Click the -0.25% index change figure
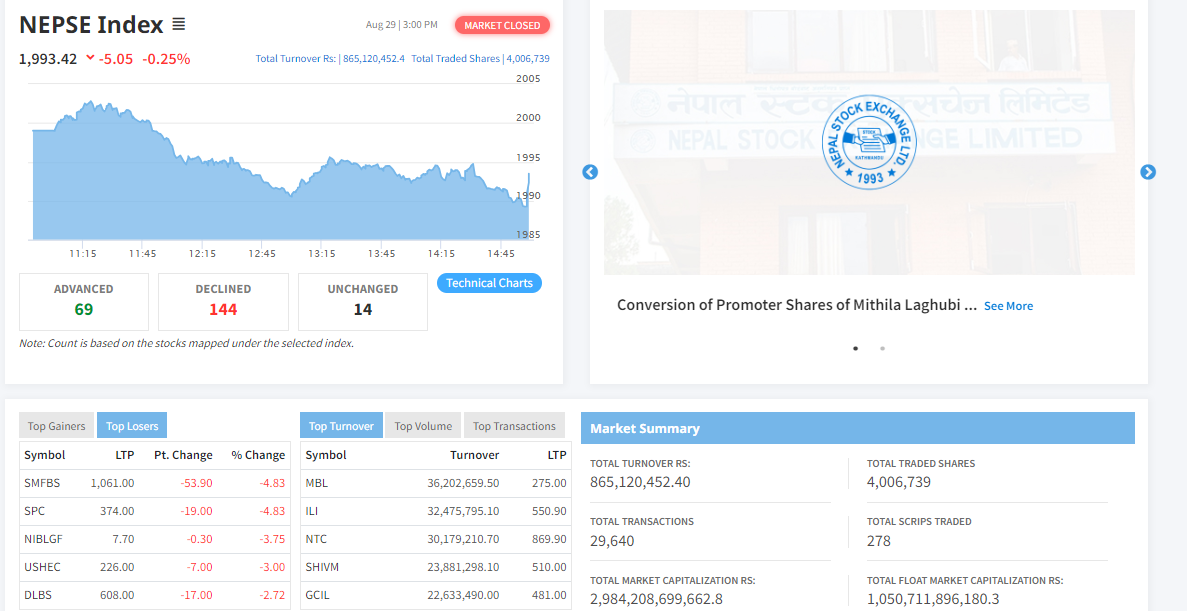 tap(167, 59)
